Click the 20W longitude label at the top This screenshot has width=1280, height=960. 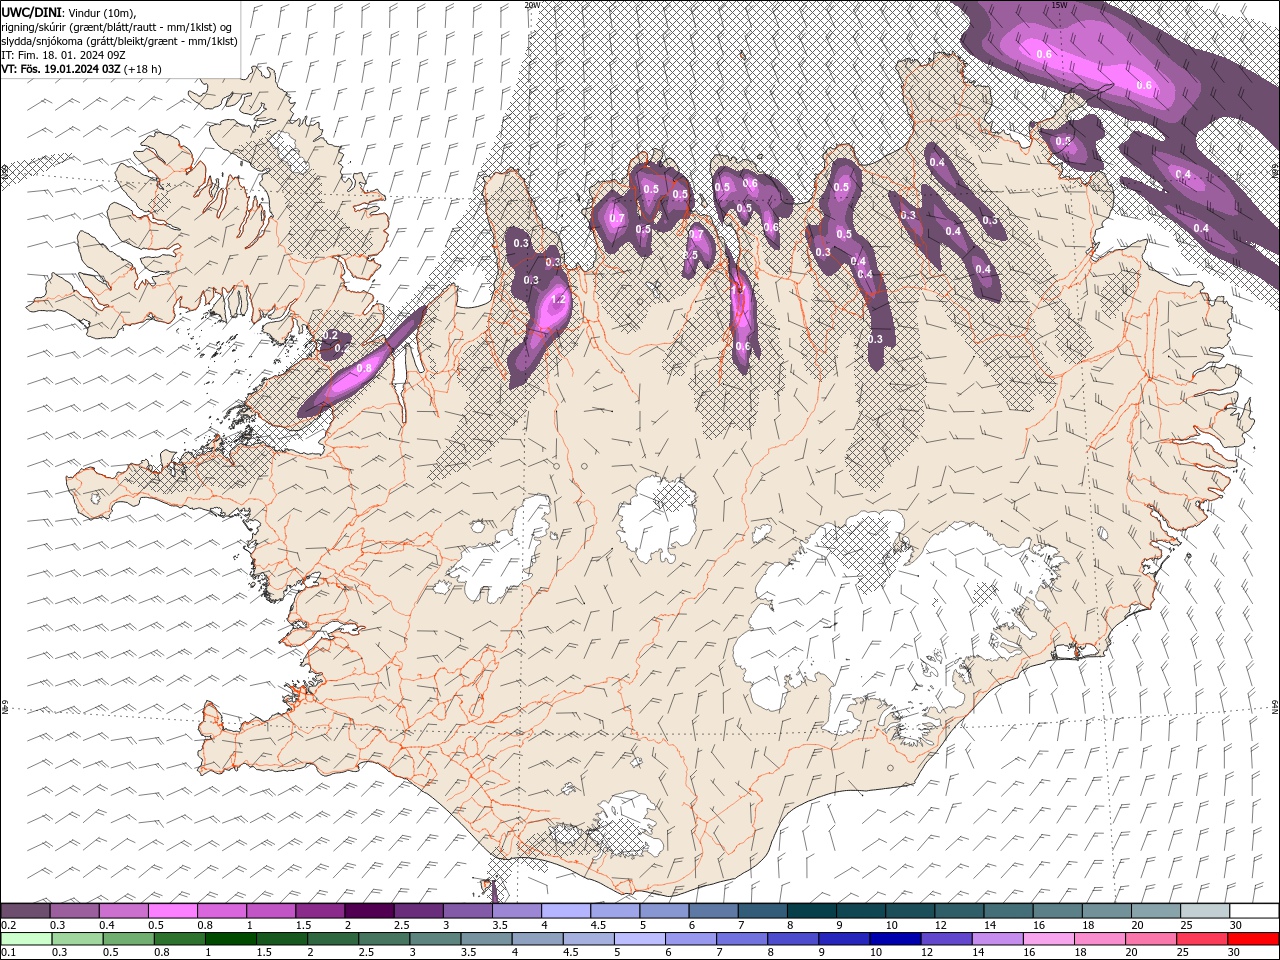531,5
